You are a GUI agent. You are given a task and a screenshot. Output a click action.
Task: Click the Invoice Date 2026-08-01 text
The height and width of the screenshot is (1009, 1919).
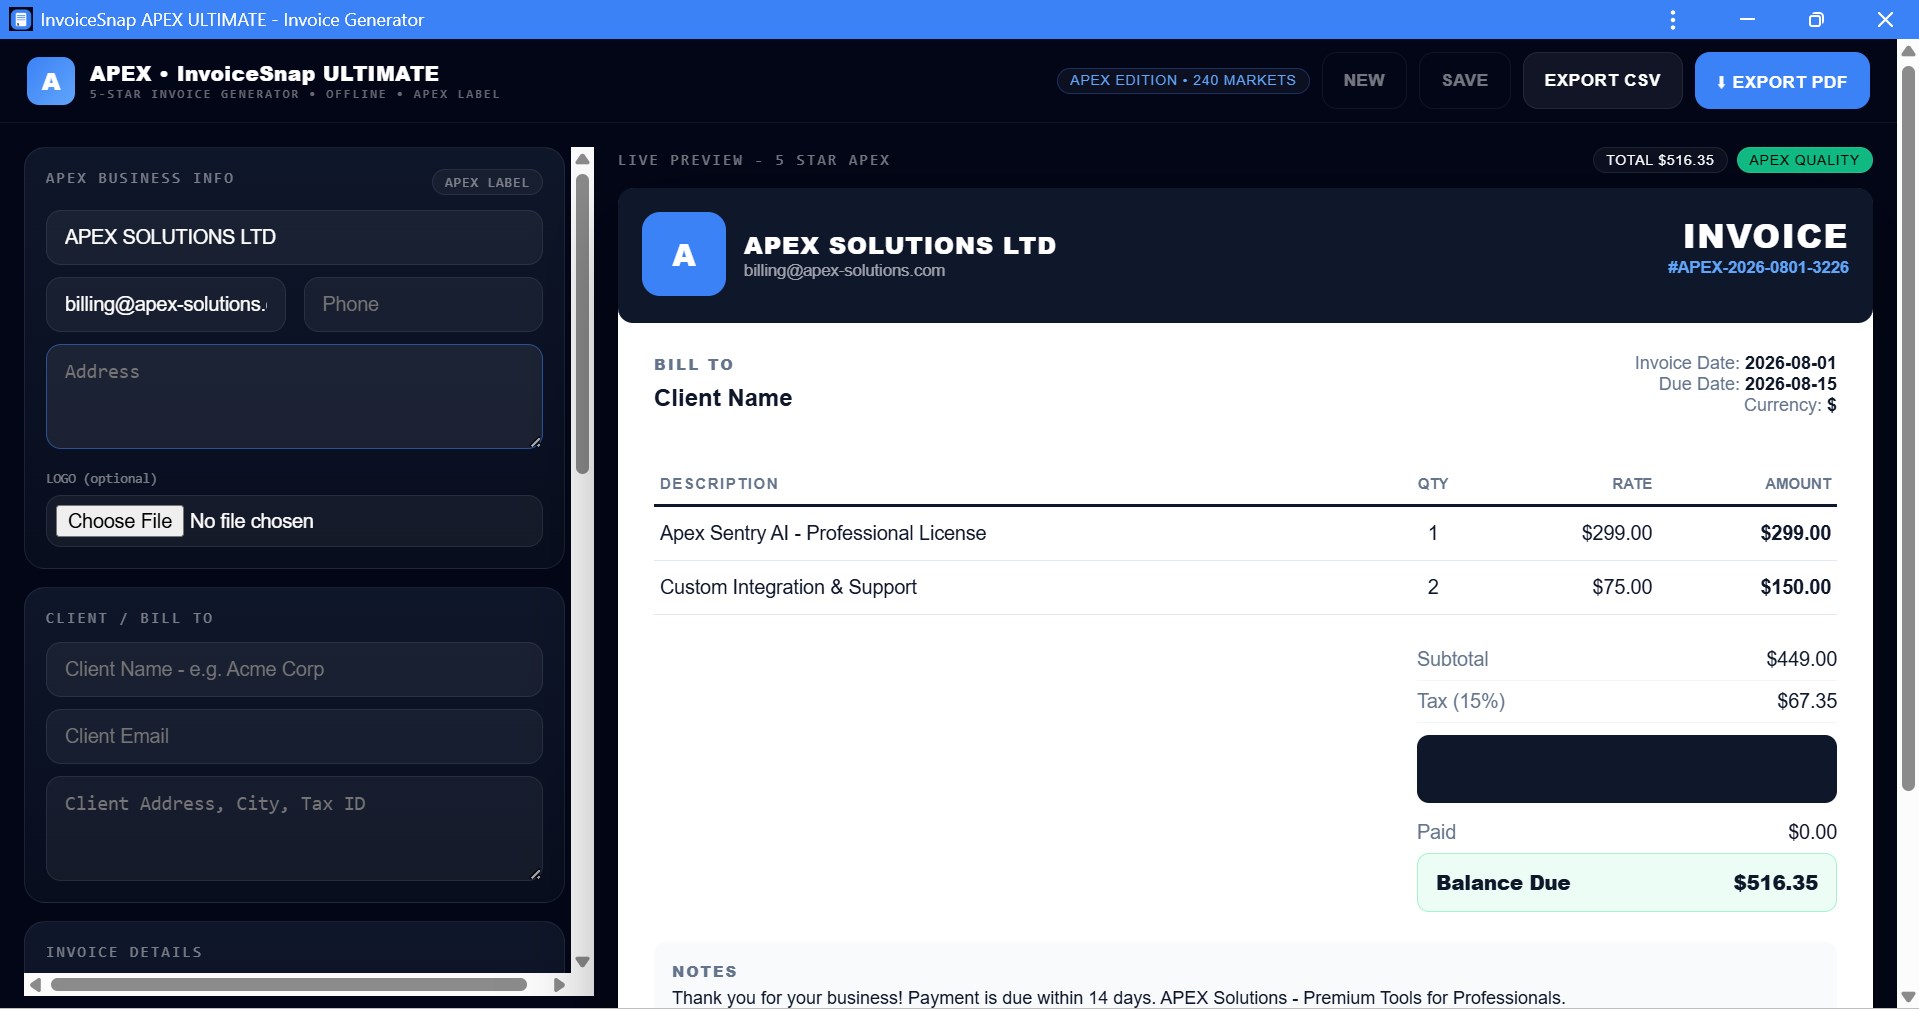pos(1735,363)
